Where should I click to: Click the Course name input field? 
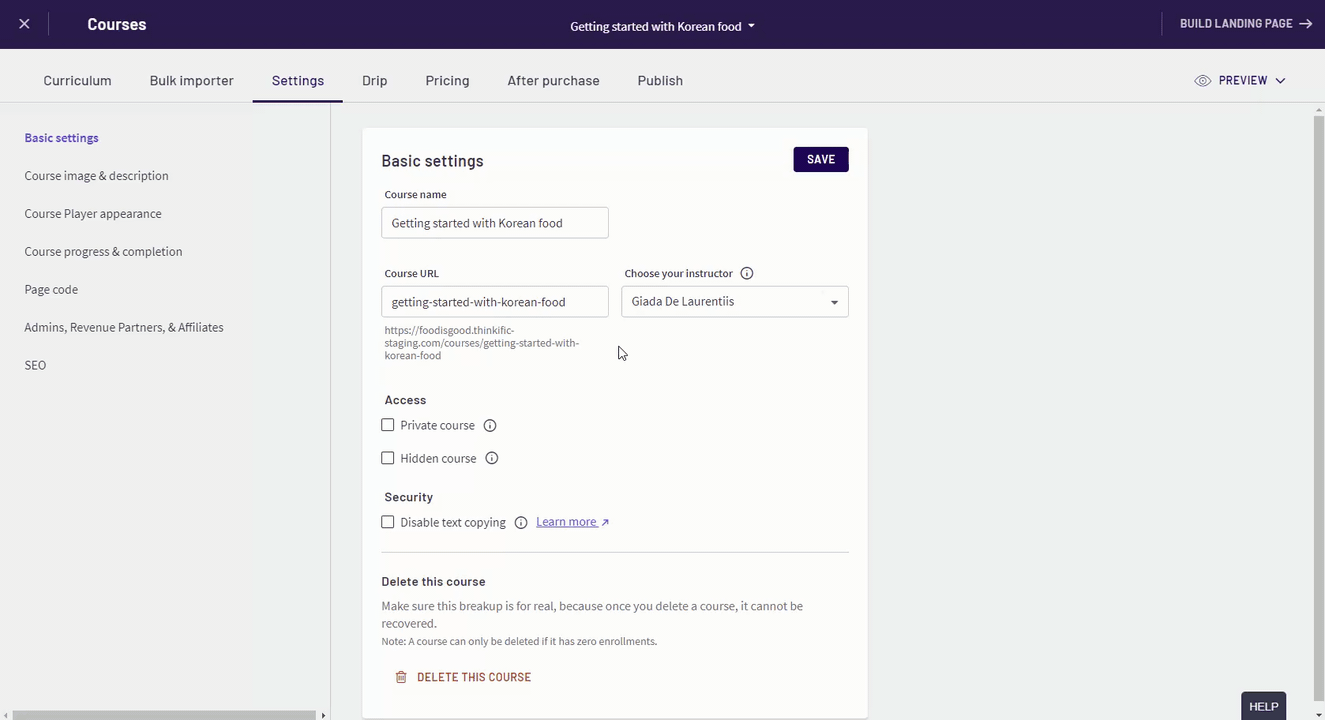coord(495,223)
